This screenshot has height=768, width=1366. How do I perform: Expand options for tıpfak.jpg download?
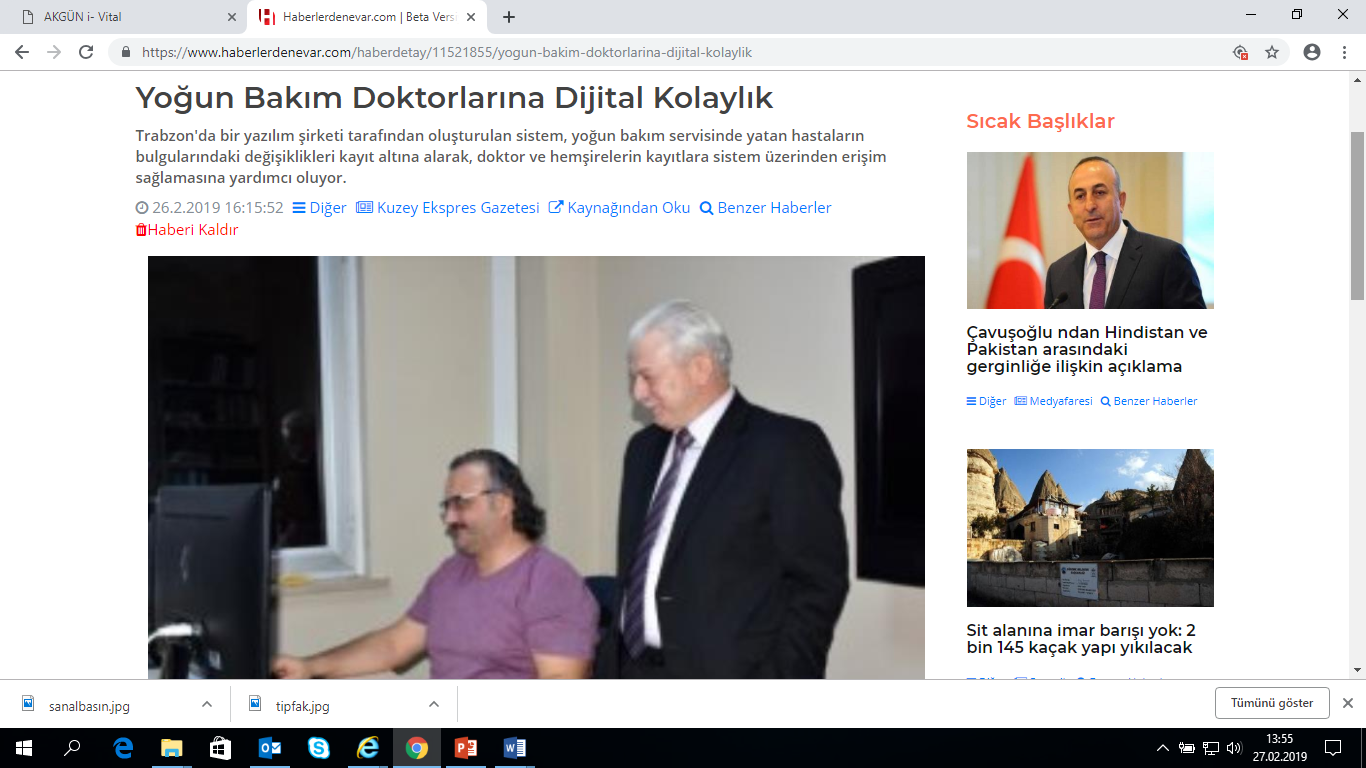434,704
